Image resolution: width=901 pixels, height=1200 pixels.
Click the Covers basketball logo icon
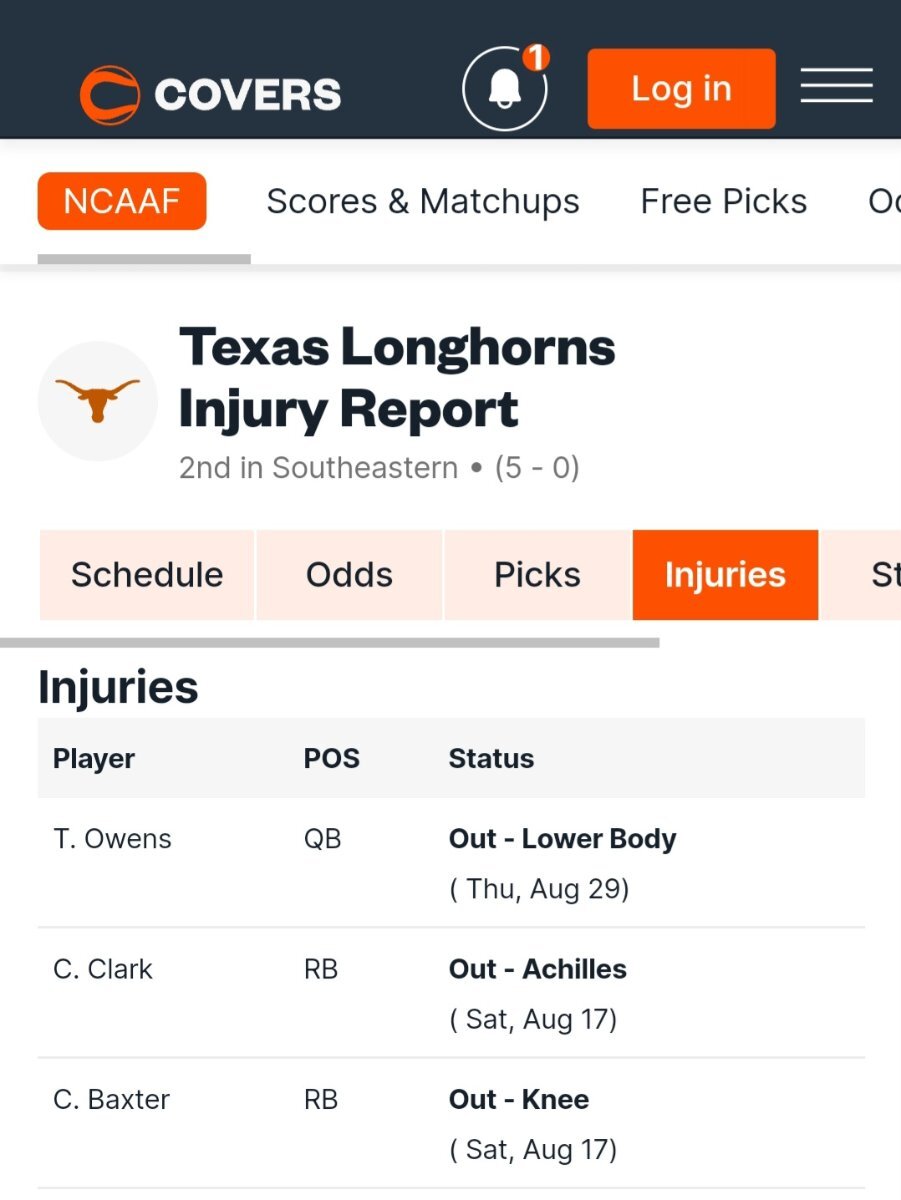pos(110,95)
